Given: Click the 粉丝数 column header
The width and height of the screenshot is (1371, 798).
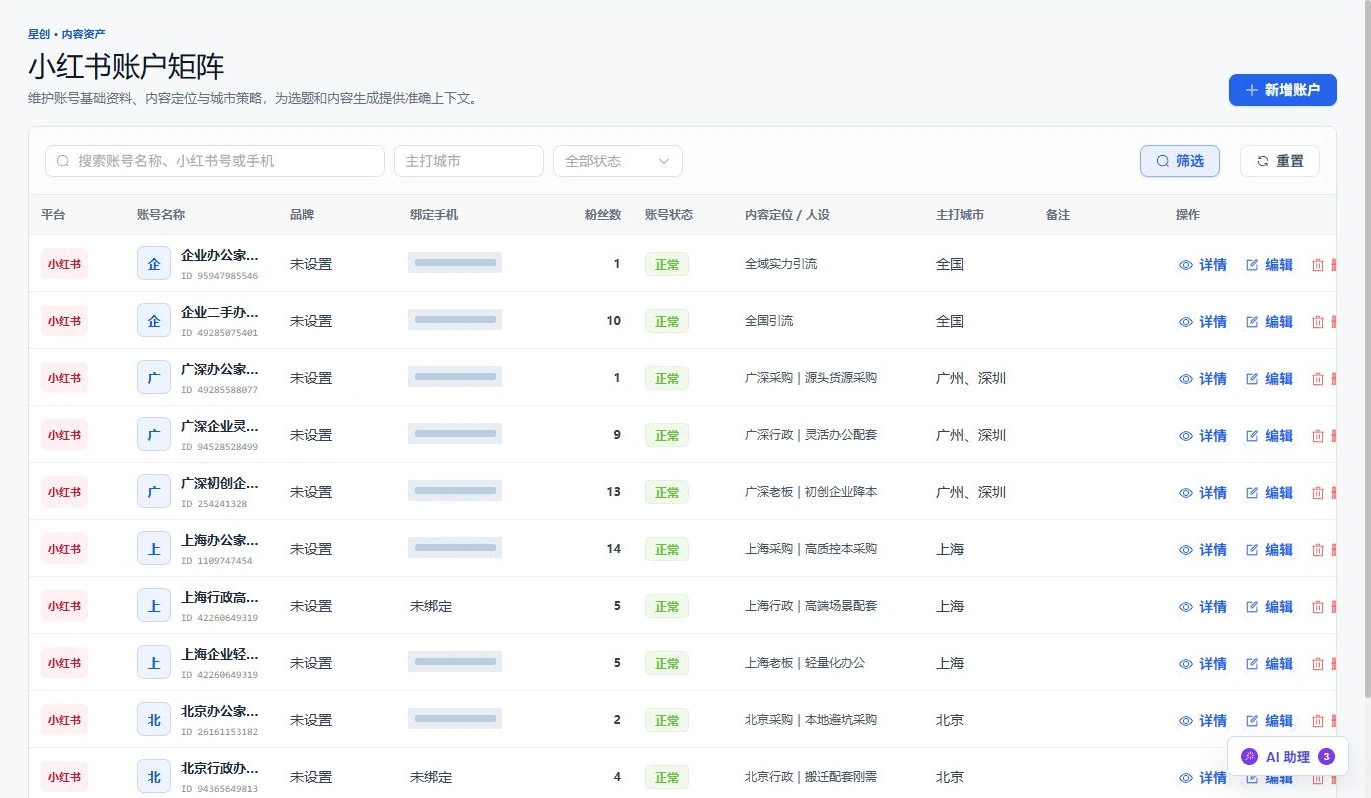Looking at the screenshot, I should pos(603,215).
